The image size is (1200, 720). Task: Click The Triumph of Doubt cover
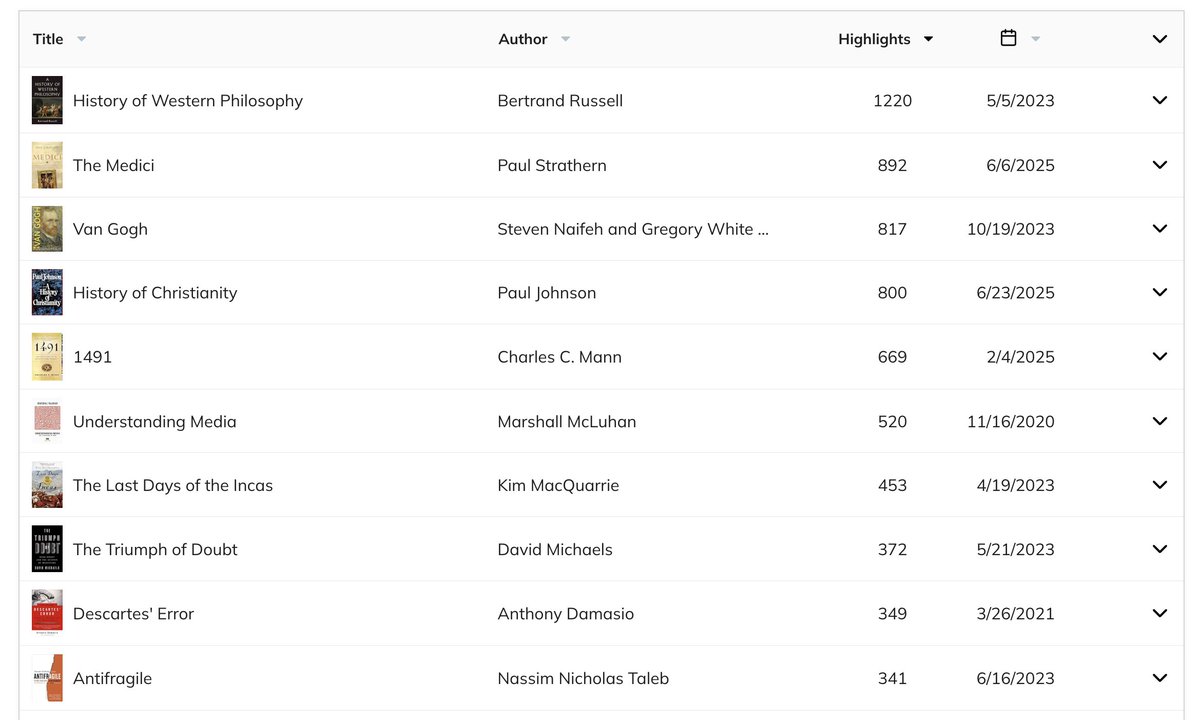[x=47, y=549]
